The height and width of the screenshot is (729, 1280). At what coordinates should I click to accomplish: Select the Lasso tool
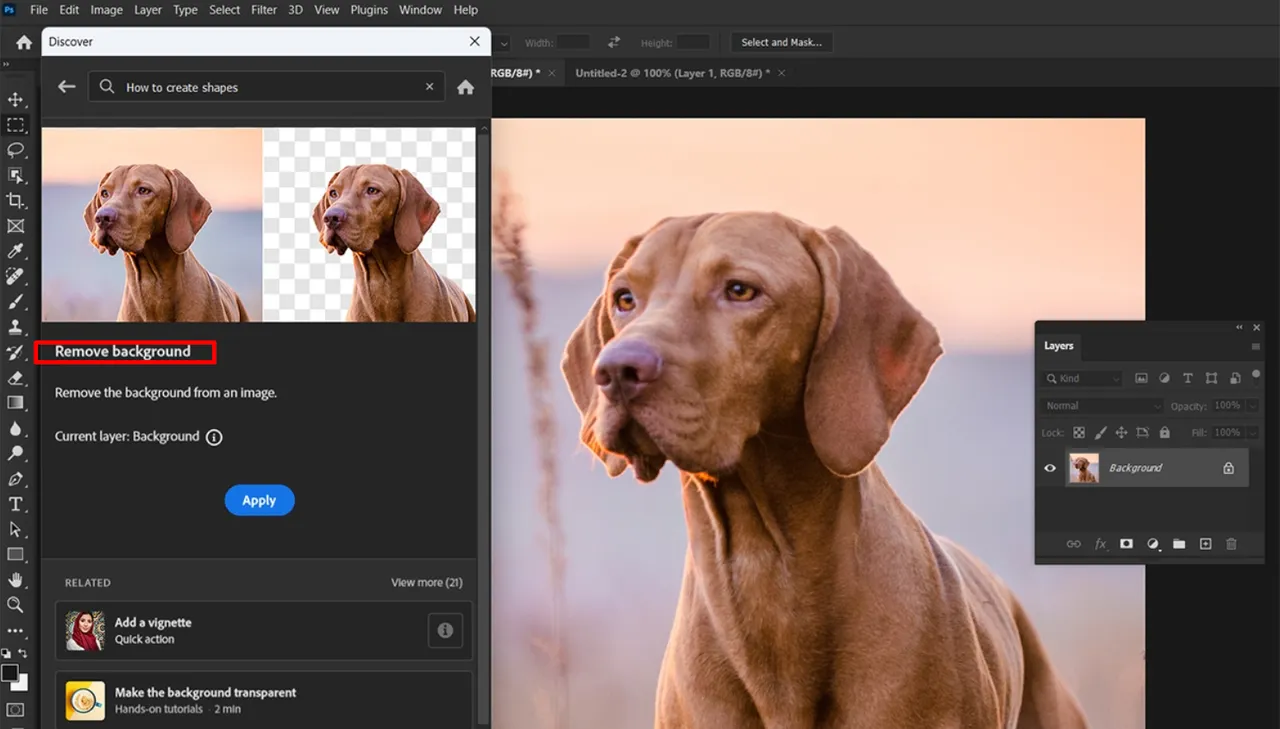pos(16,150)
